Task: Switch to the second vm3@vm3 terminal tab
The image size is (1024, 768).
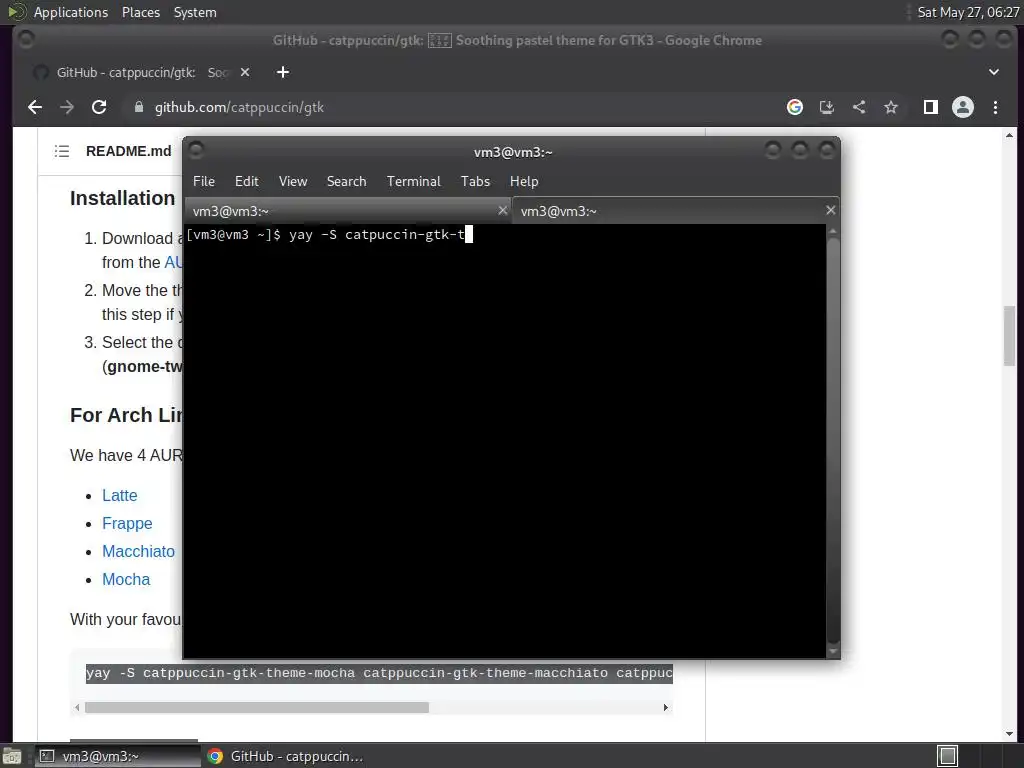Action: (x=676, y=211)
